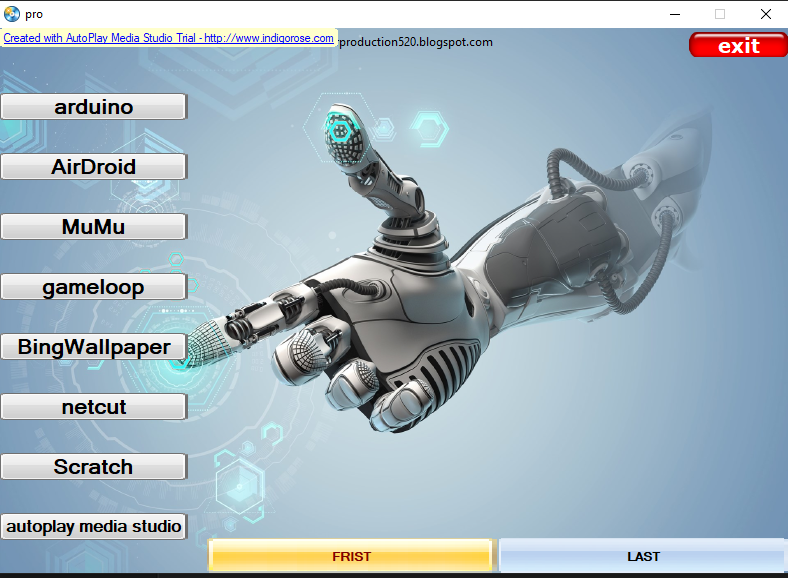Screen dimensions: 788x578
Task: Open autoplay media studio button
Action: coord(93,526)
